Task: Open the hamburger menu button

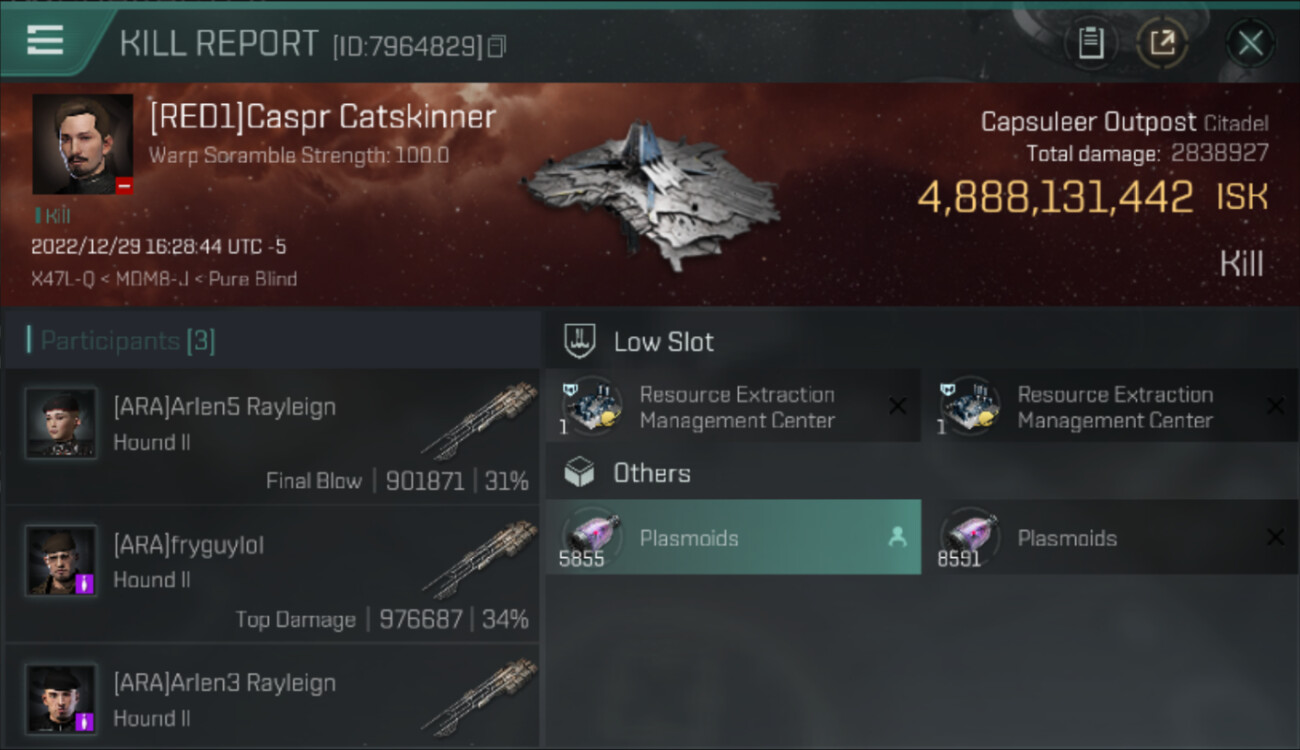Action: (x=45, y=41)
